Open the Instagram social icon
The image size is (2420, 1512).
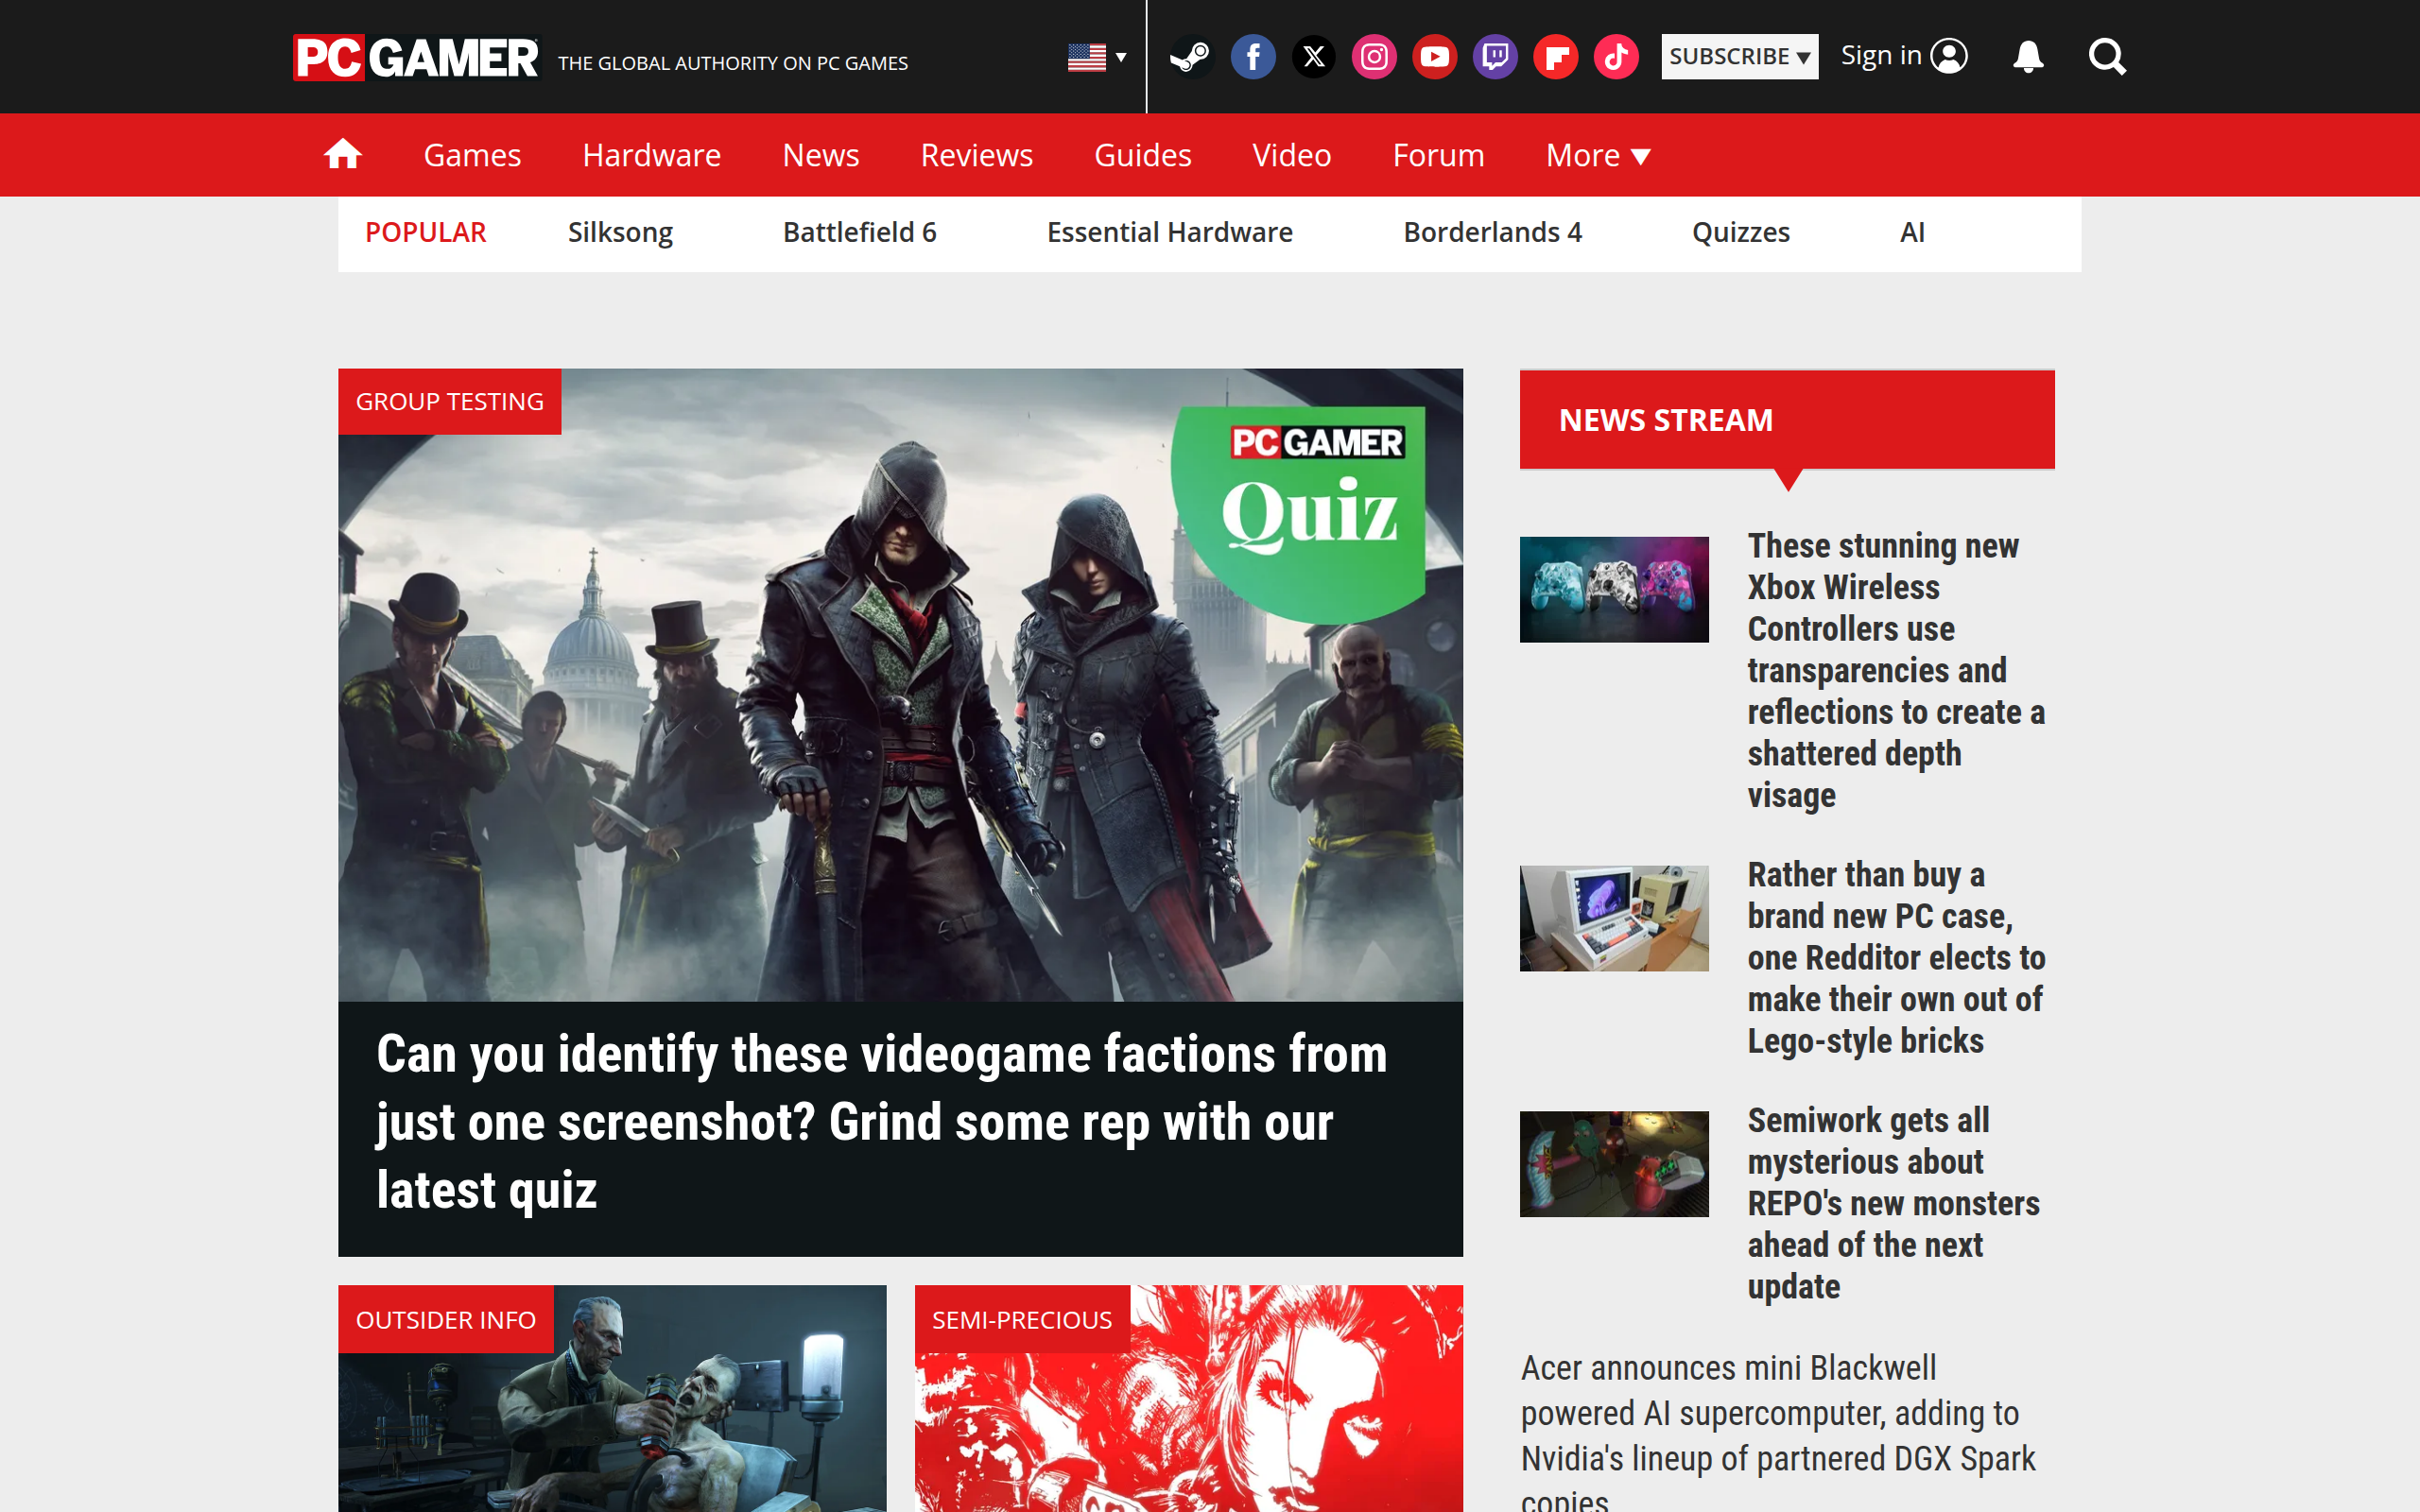point(1374,57)
